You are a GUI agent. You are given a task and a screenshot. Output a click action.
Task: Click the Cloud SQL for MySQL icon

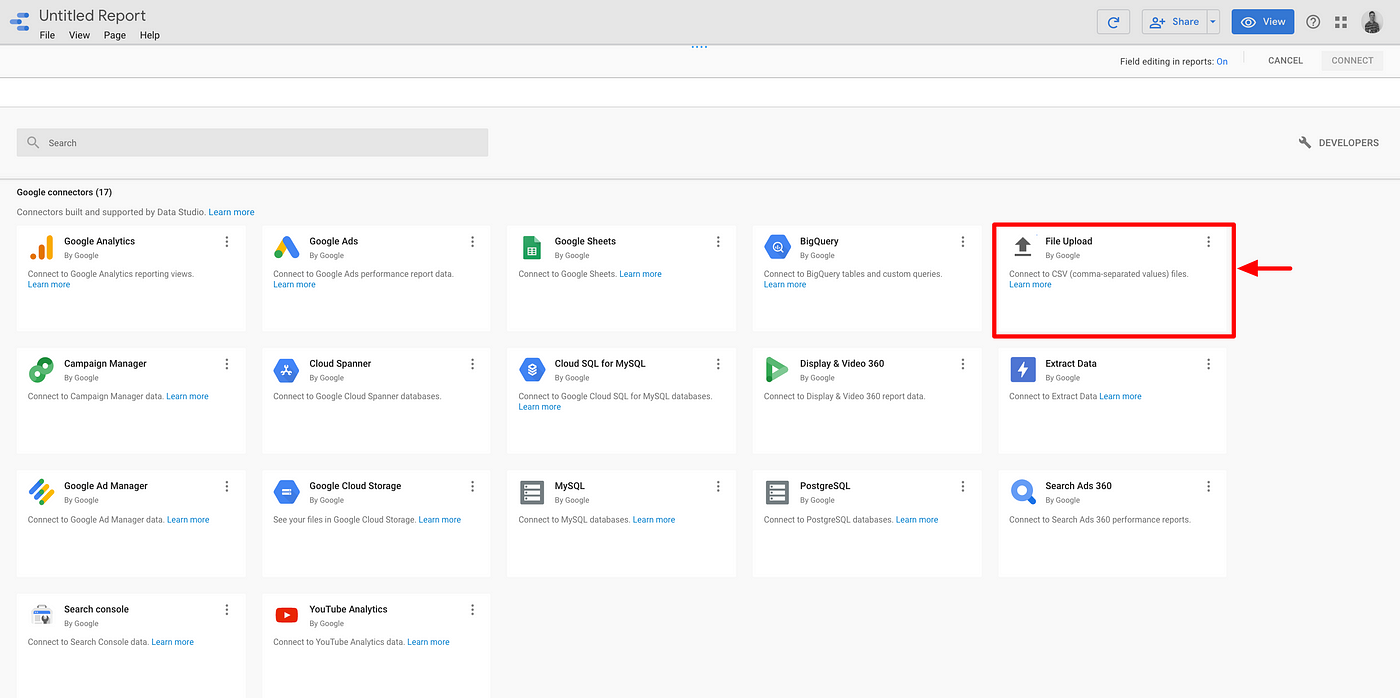[x=532, y=370]
